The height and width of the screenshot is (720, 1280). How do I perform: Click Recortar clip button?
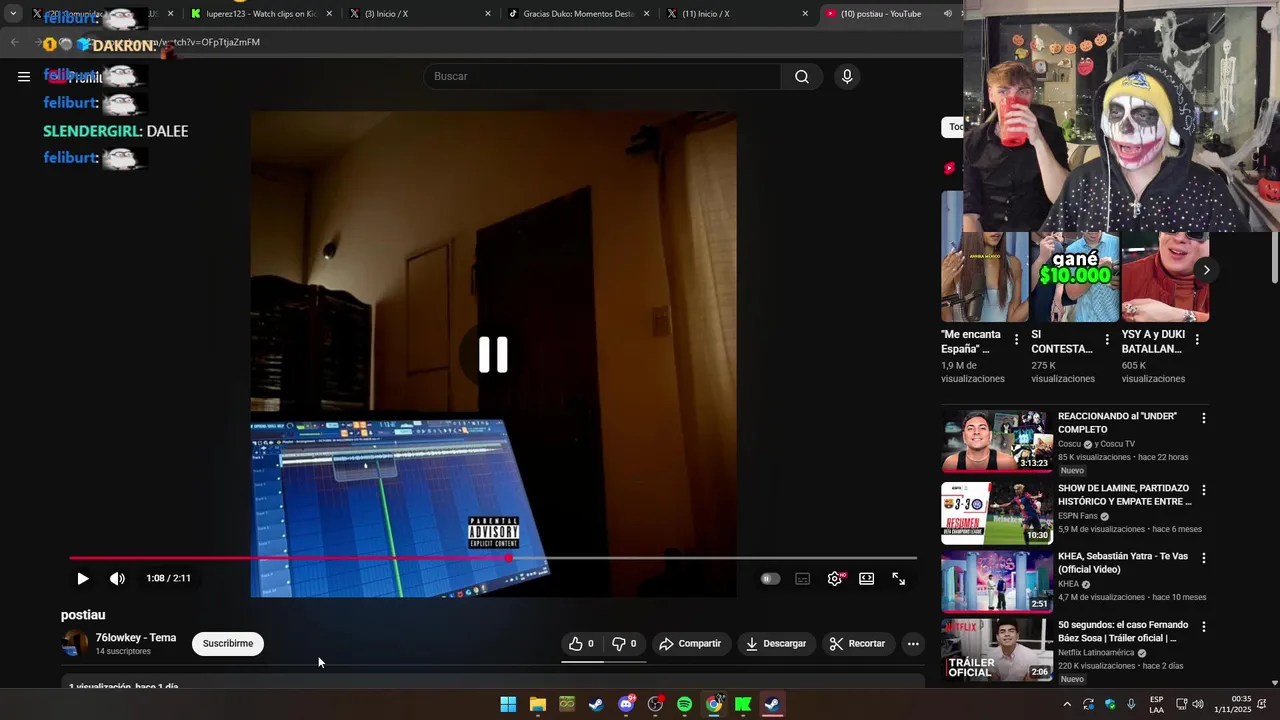coord(858,644)
